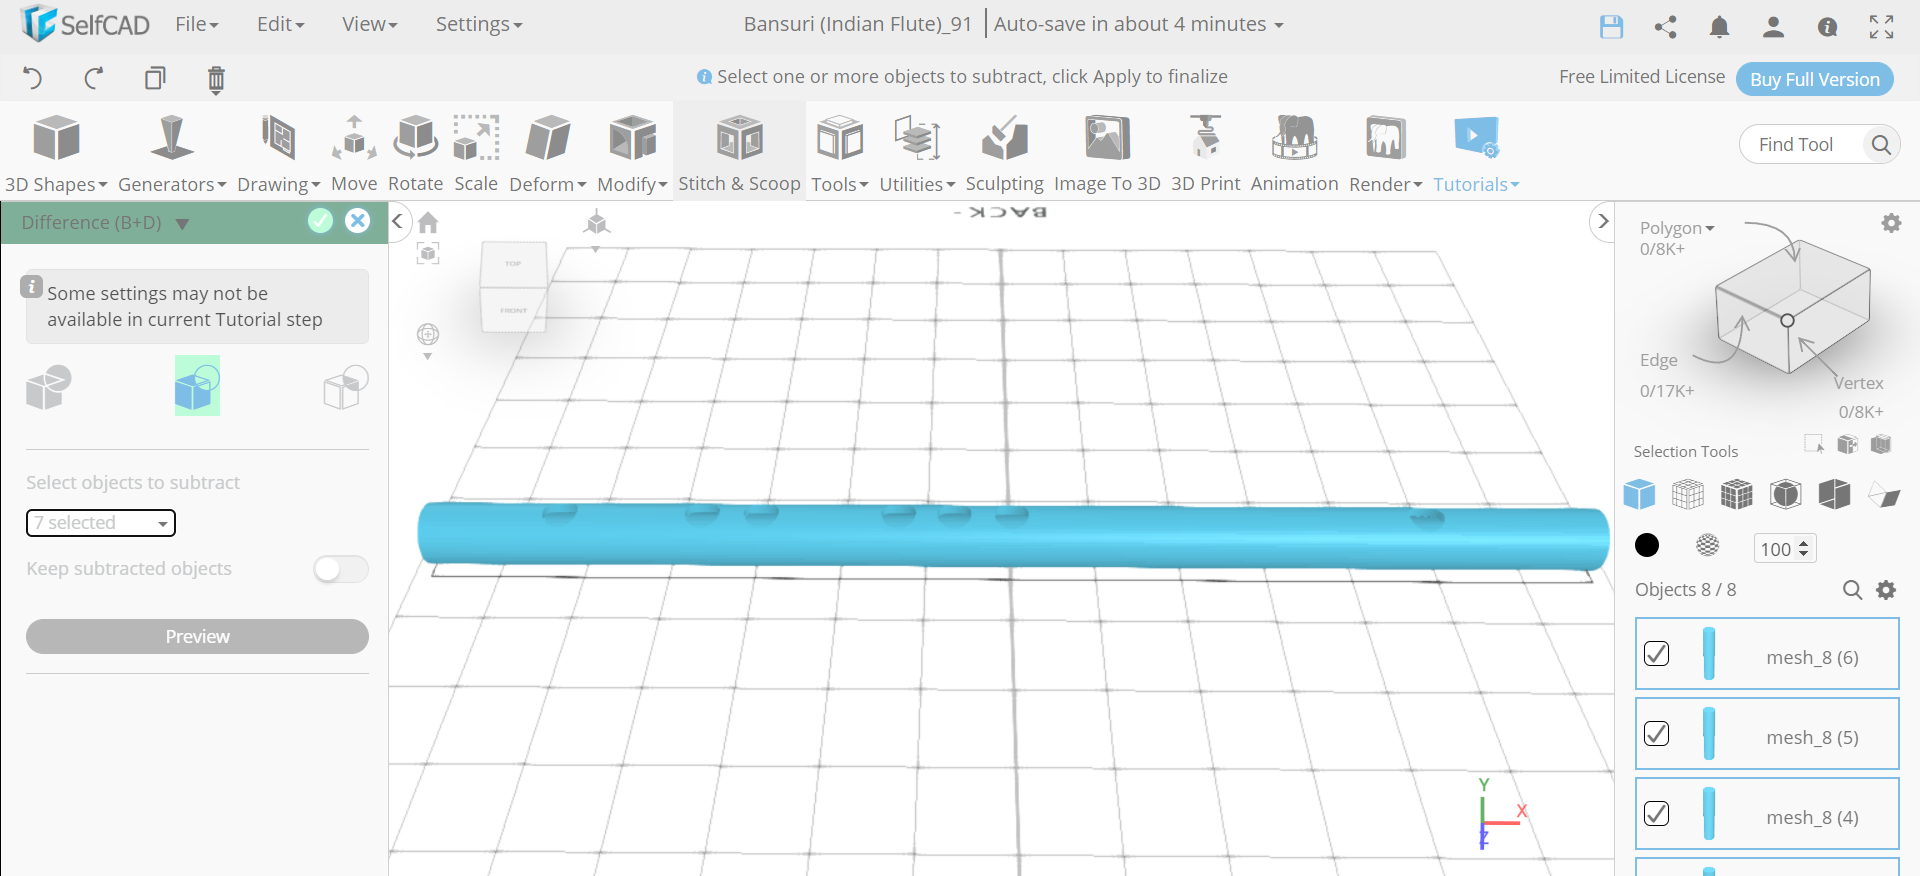Click the Share icon
The image size is (1920, 876).
pyautogui.click(x=1665, y=27)
